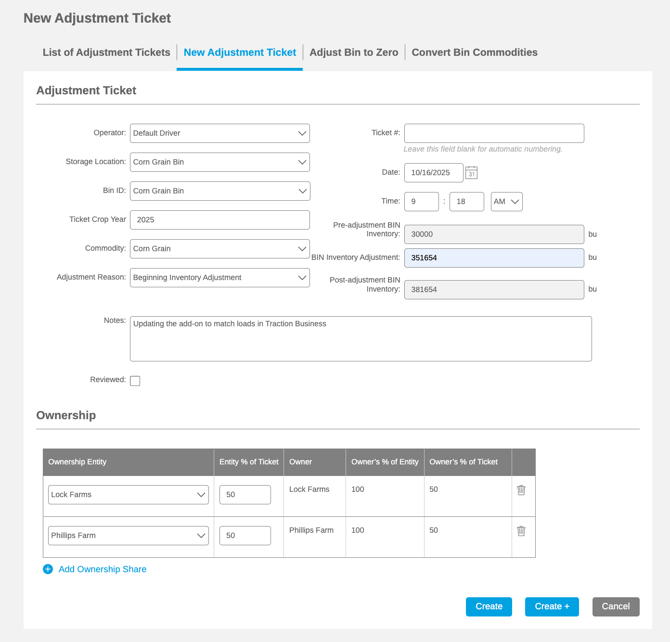670x642 pixels.
Task: Delete the Phillips Farm ownership row
Action: [521, 531]
